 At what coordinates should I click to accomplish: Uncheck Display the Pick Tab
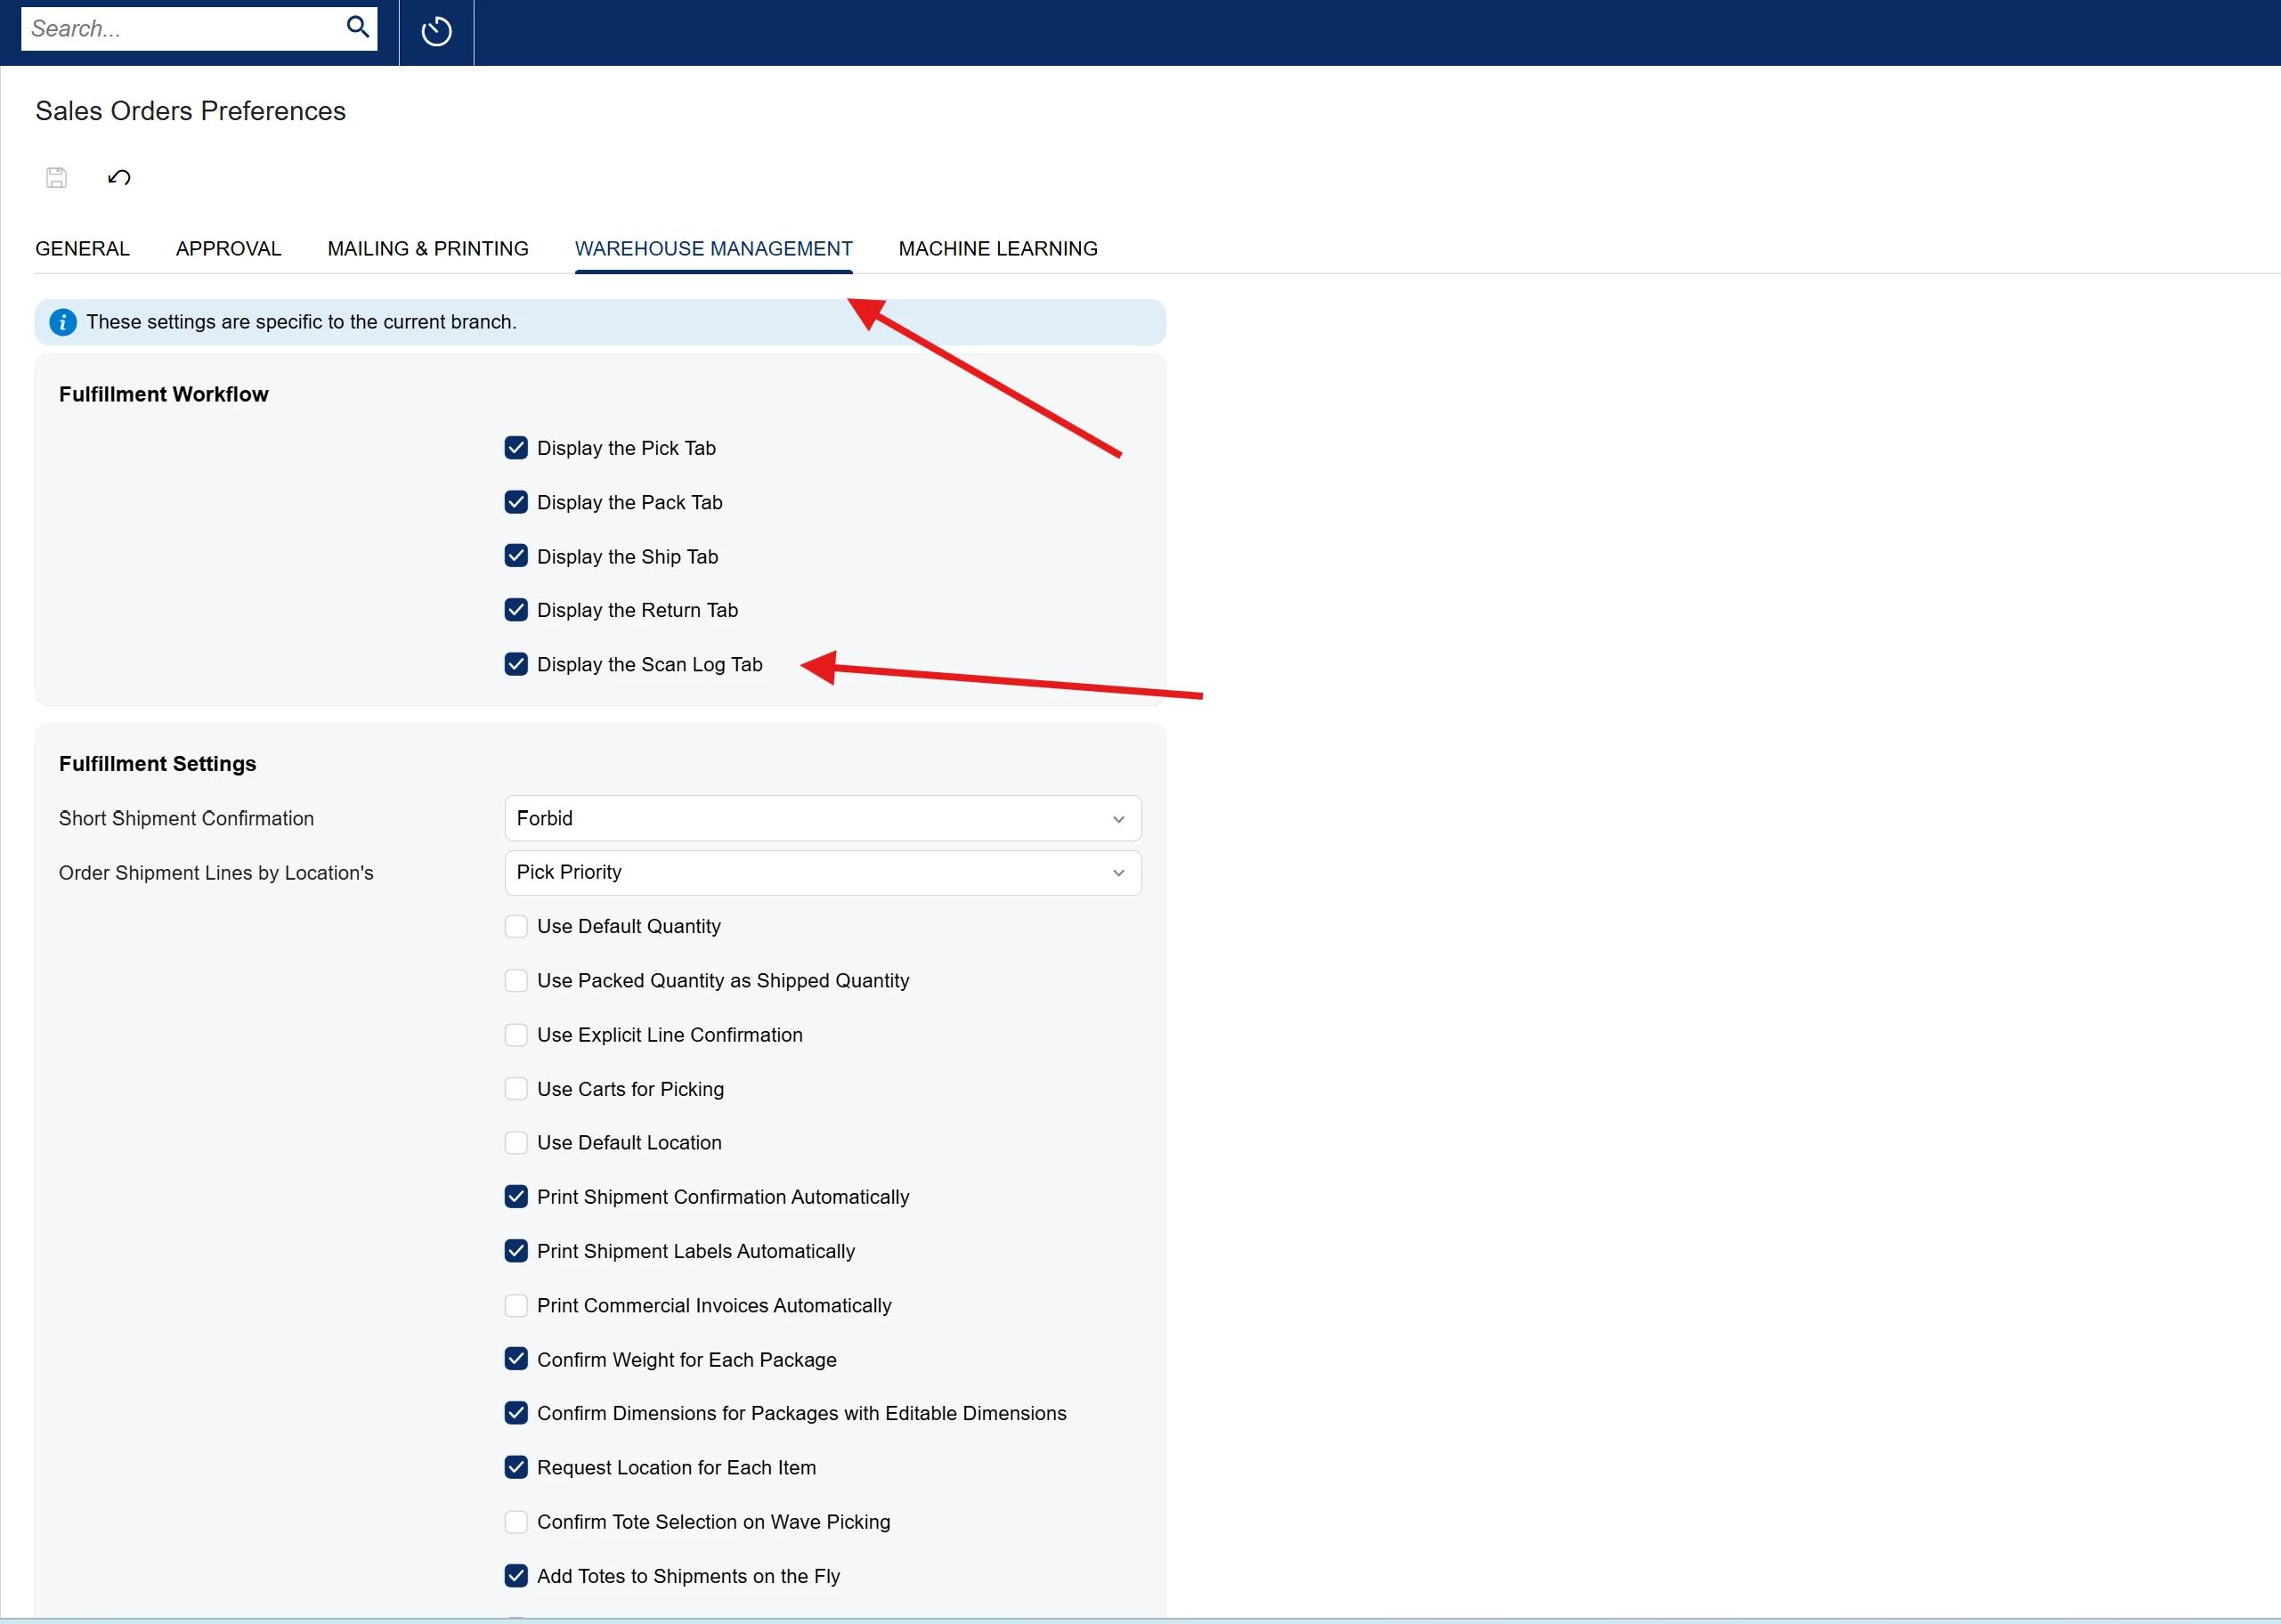[516, 448]
